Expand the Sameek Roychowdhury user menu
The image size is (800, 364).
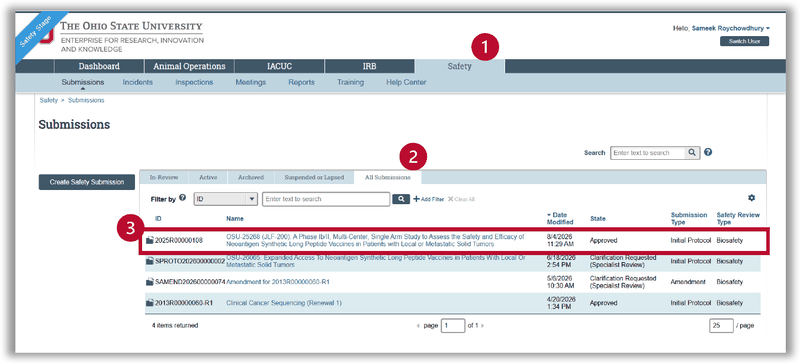pos(731,29)
